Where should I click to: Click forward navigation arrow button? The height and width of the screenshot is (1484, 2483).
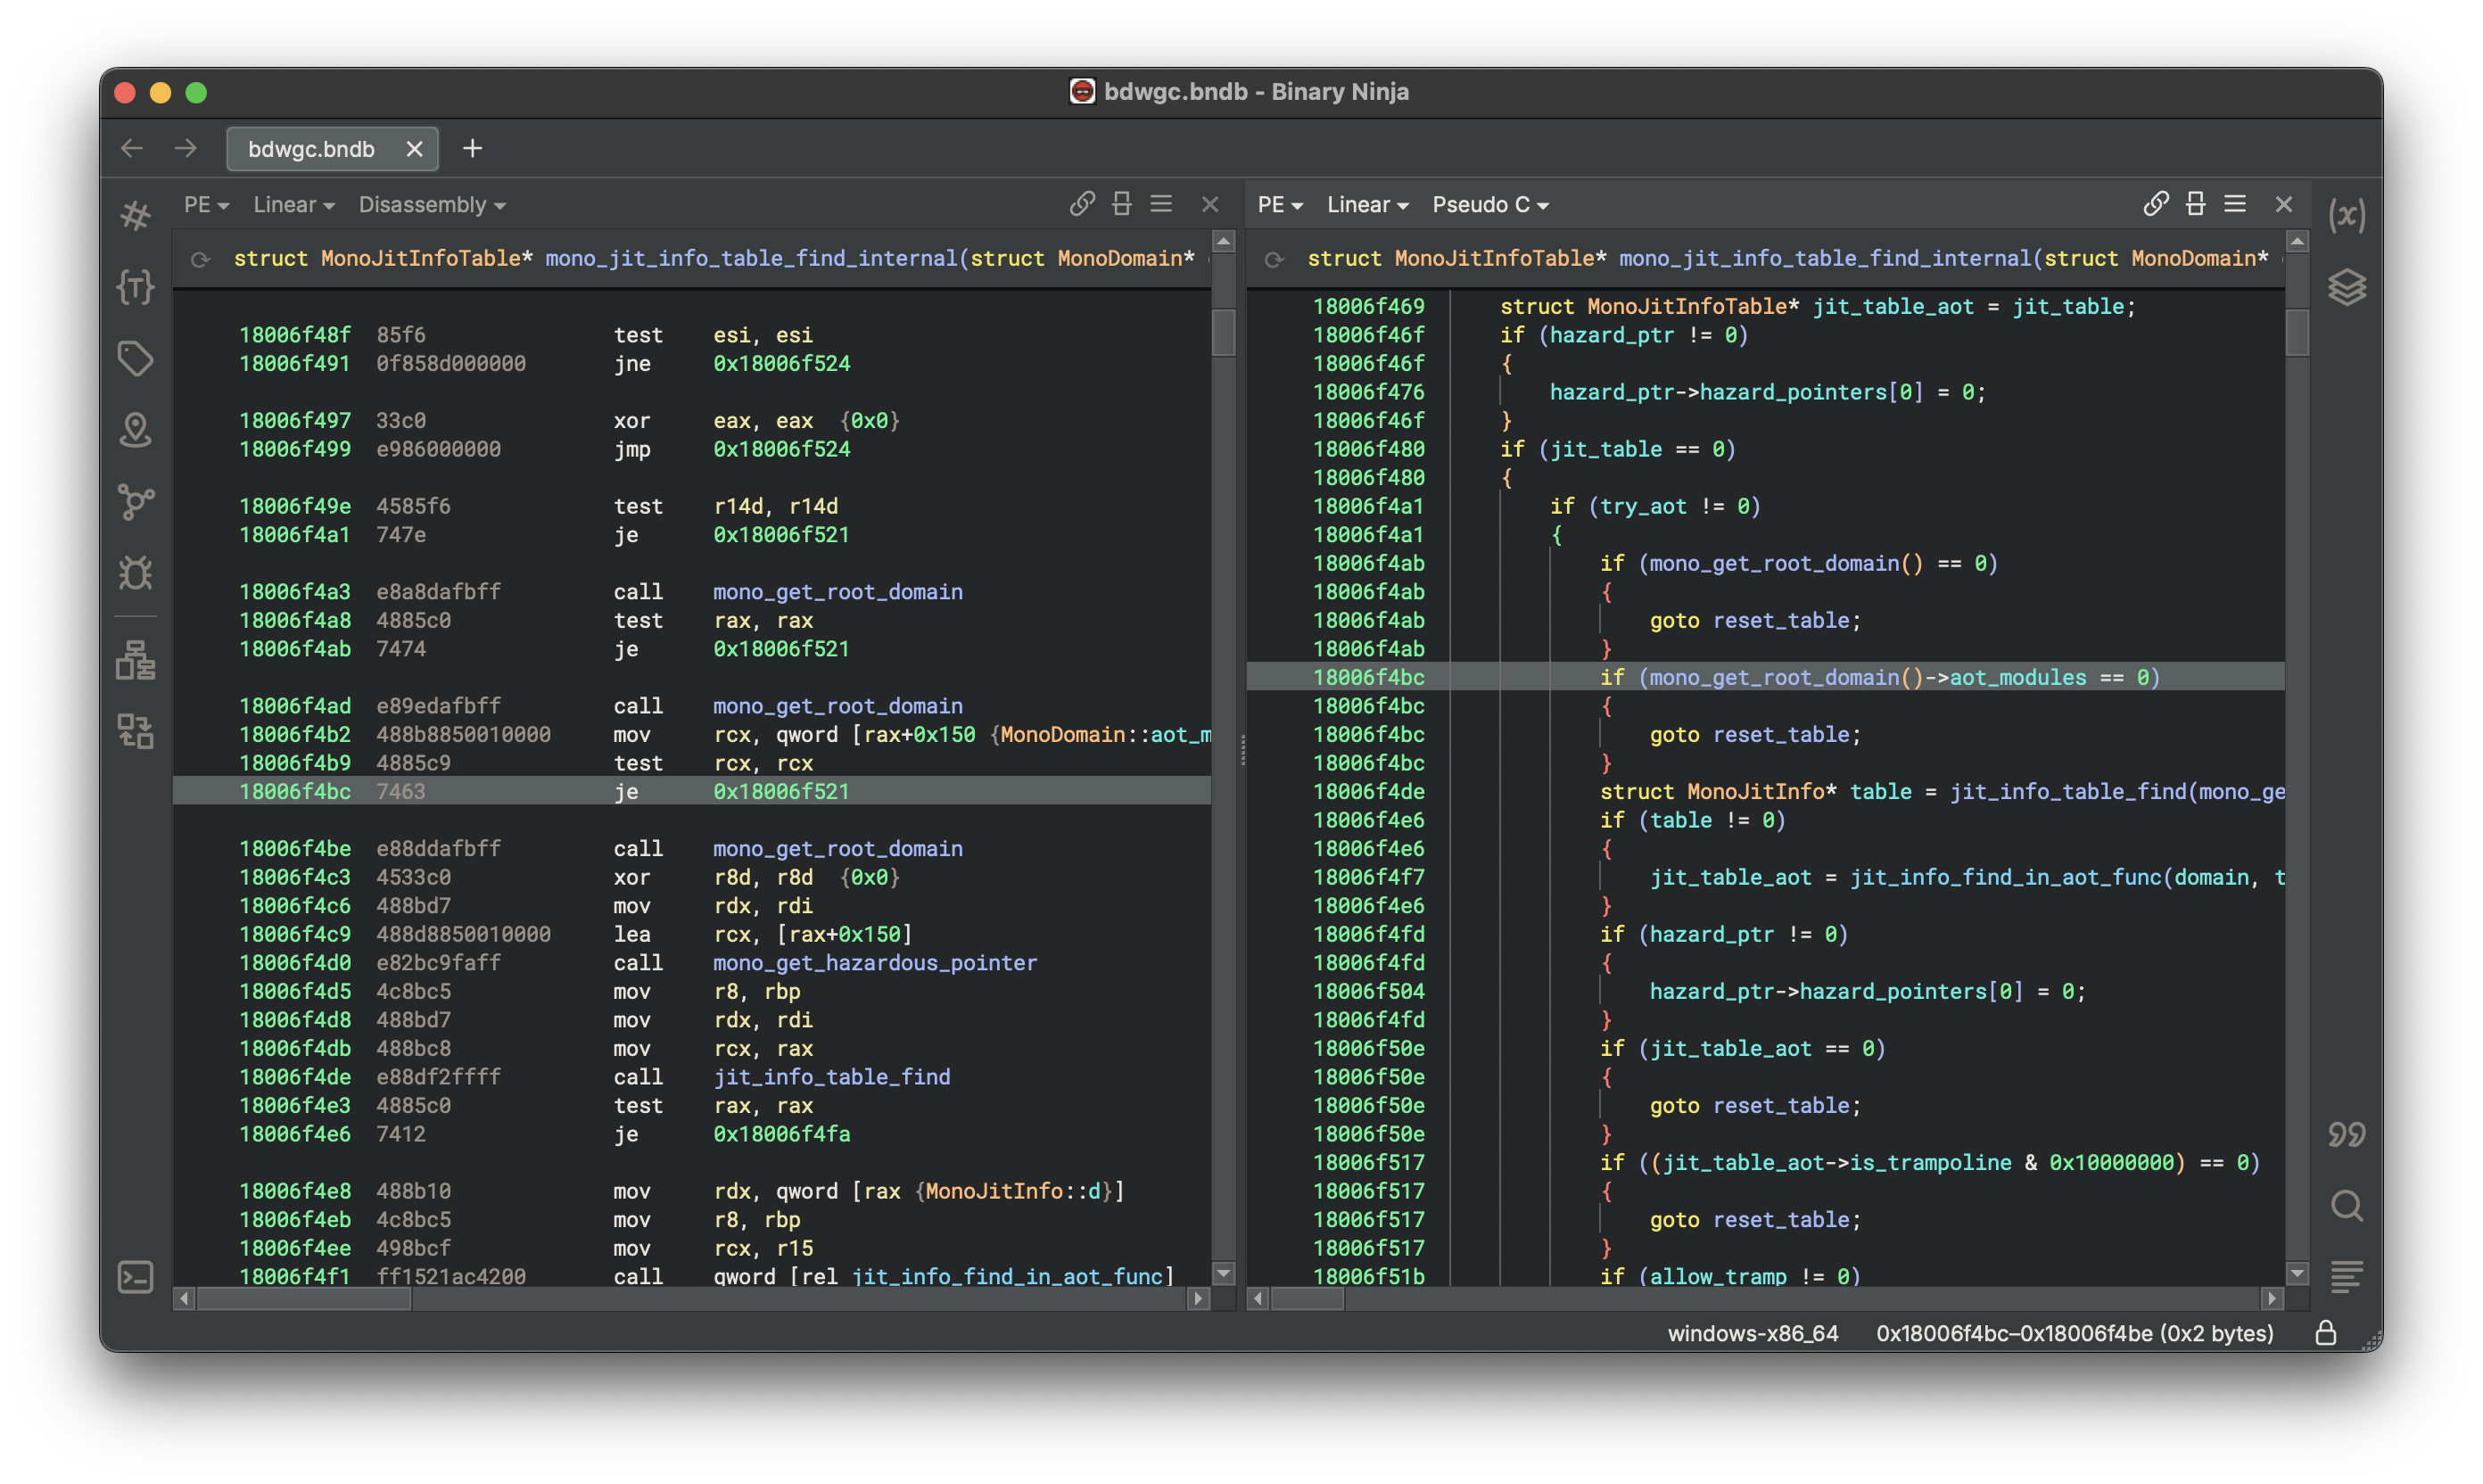click(x=187, y=146)
